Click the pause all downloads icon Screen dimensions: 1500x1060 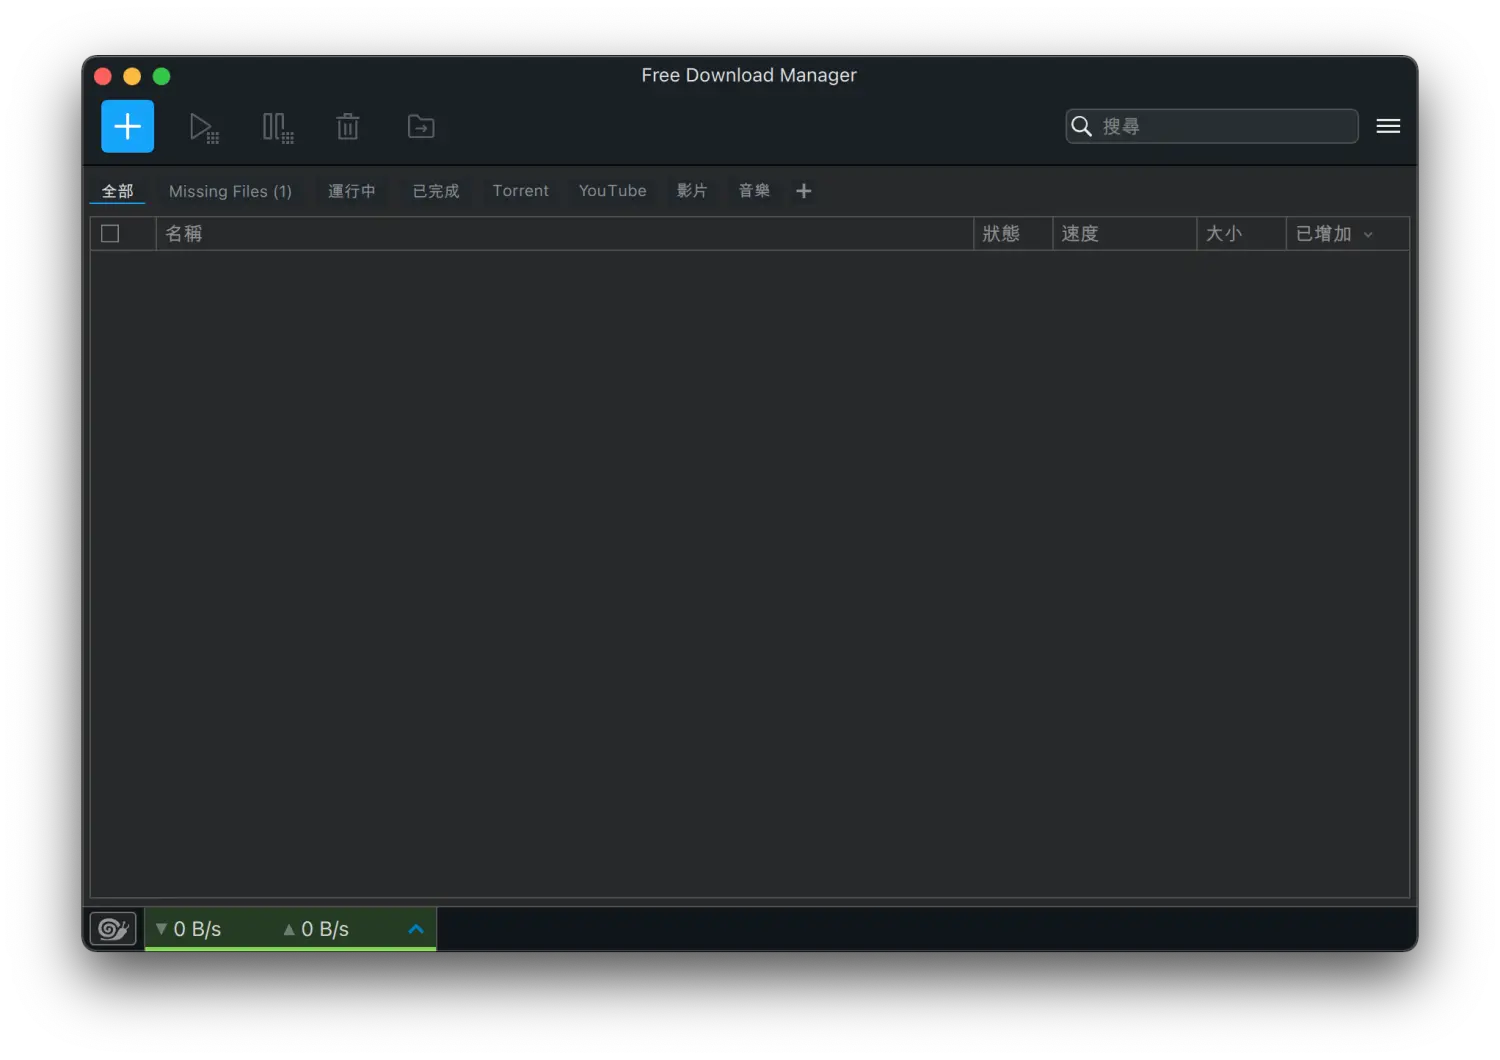tap(277, 127)
